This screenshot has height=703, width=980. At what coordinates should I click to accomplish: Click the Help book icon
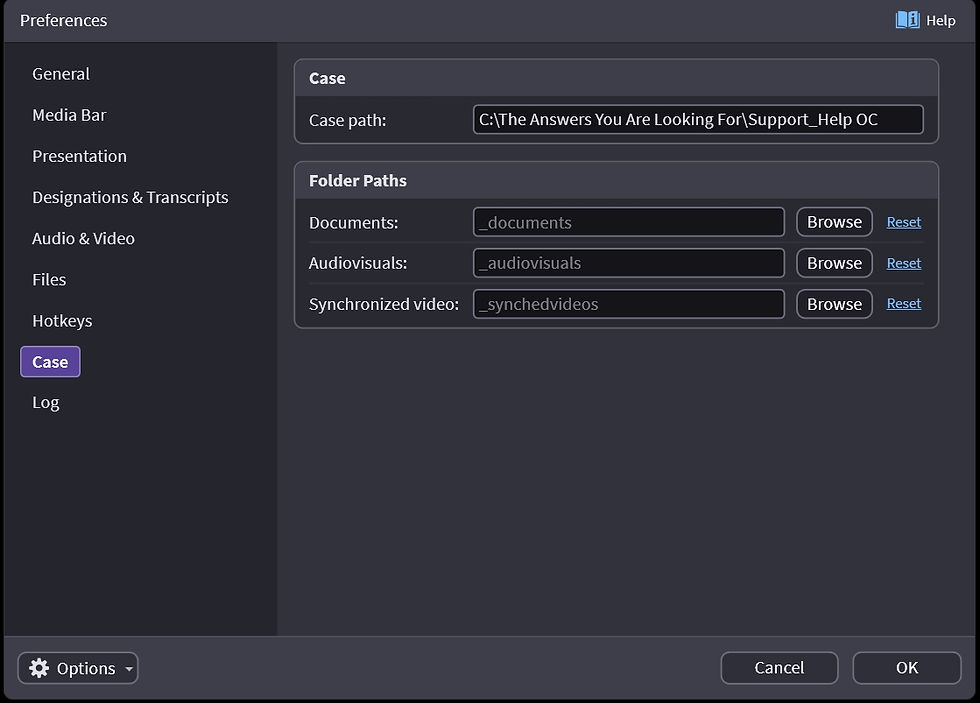click(909, 20)
